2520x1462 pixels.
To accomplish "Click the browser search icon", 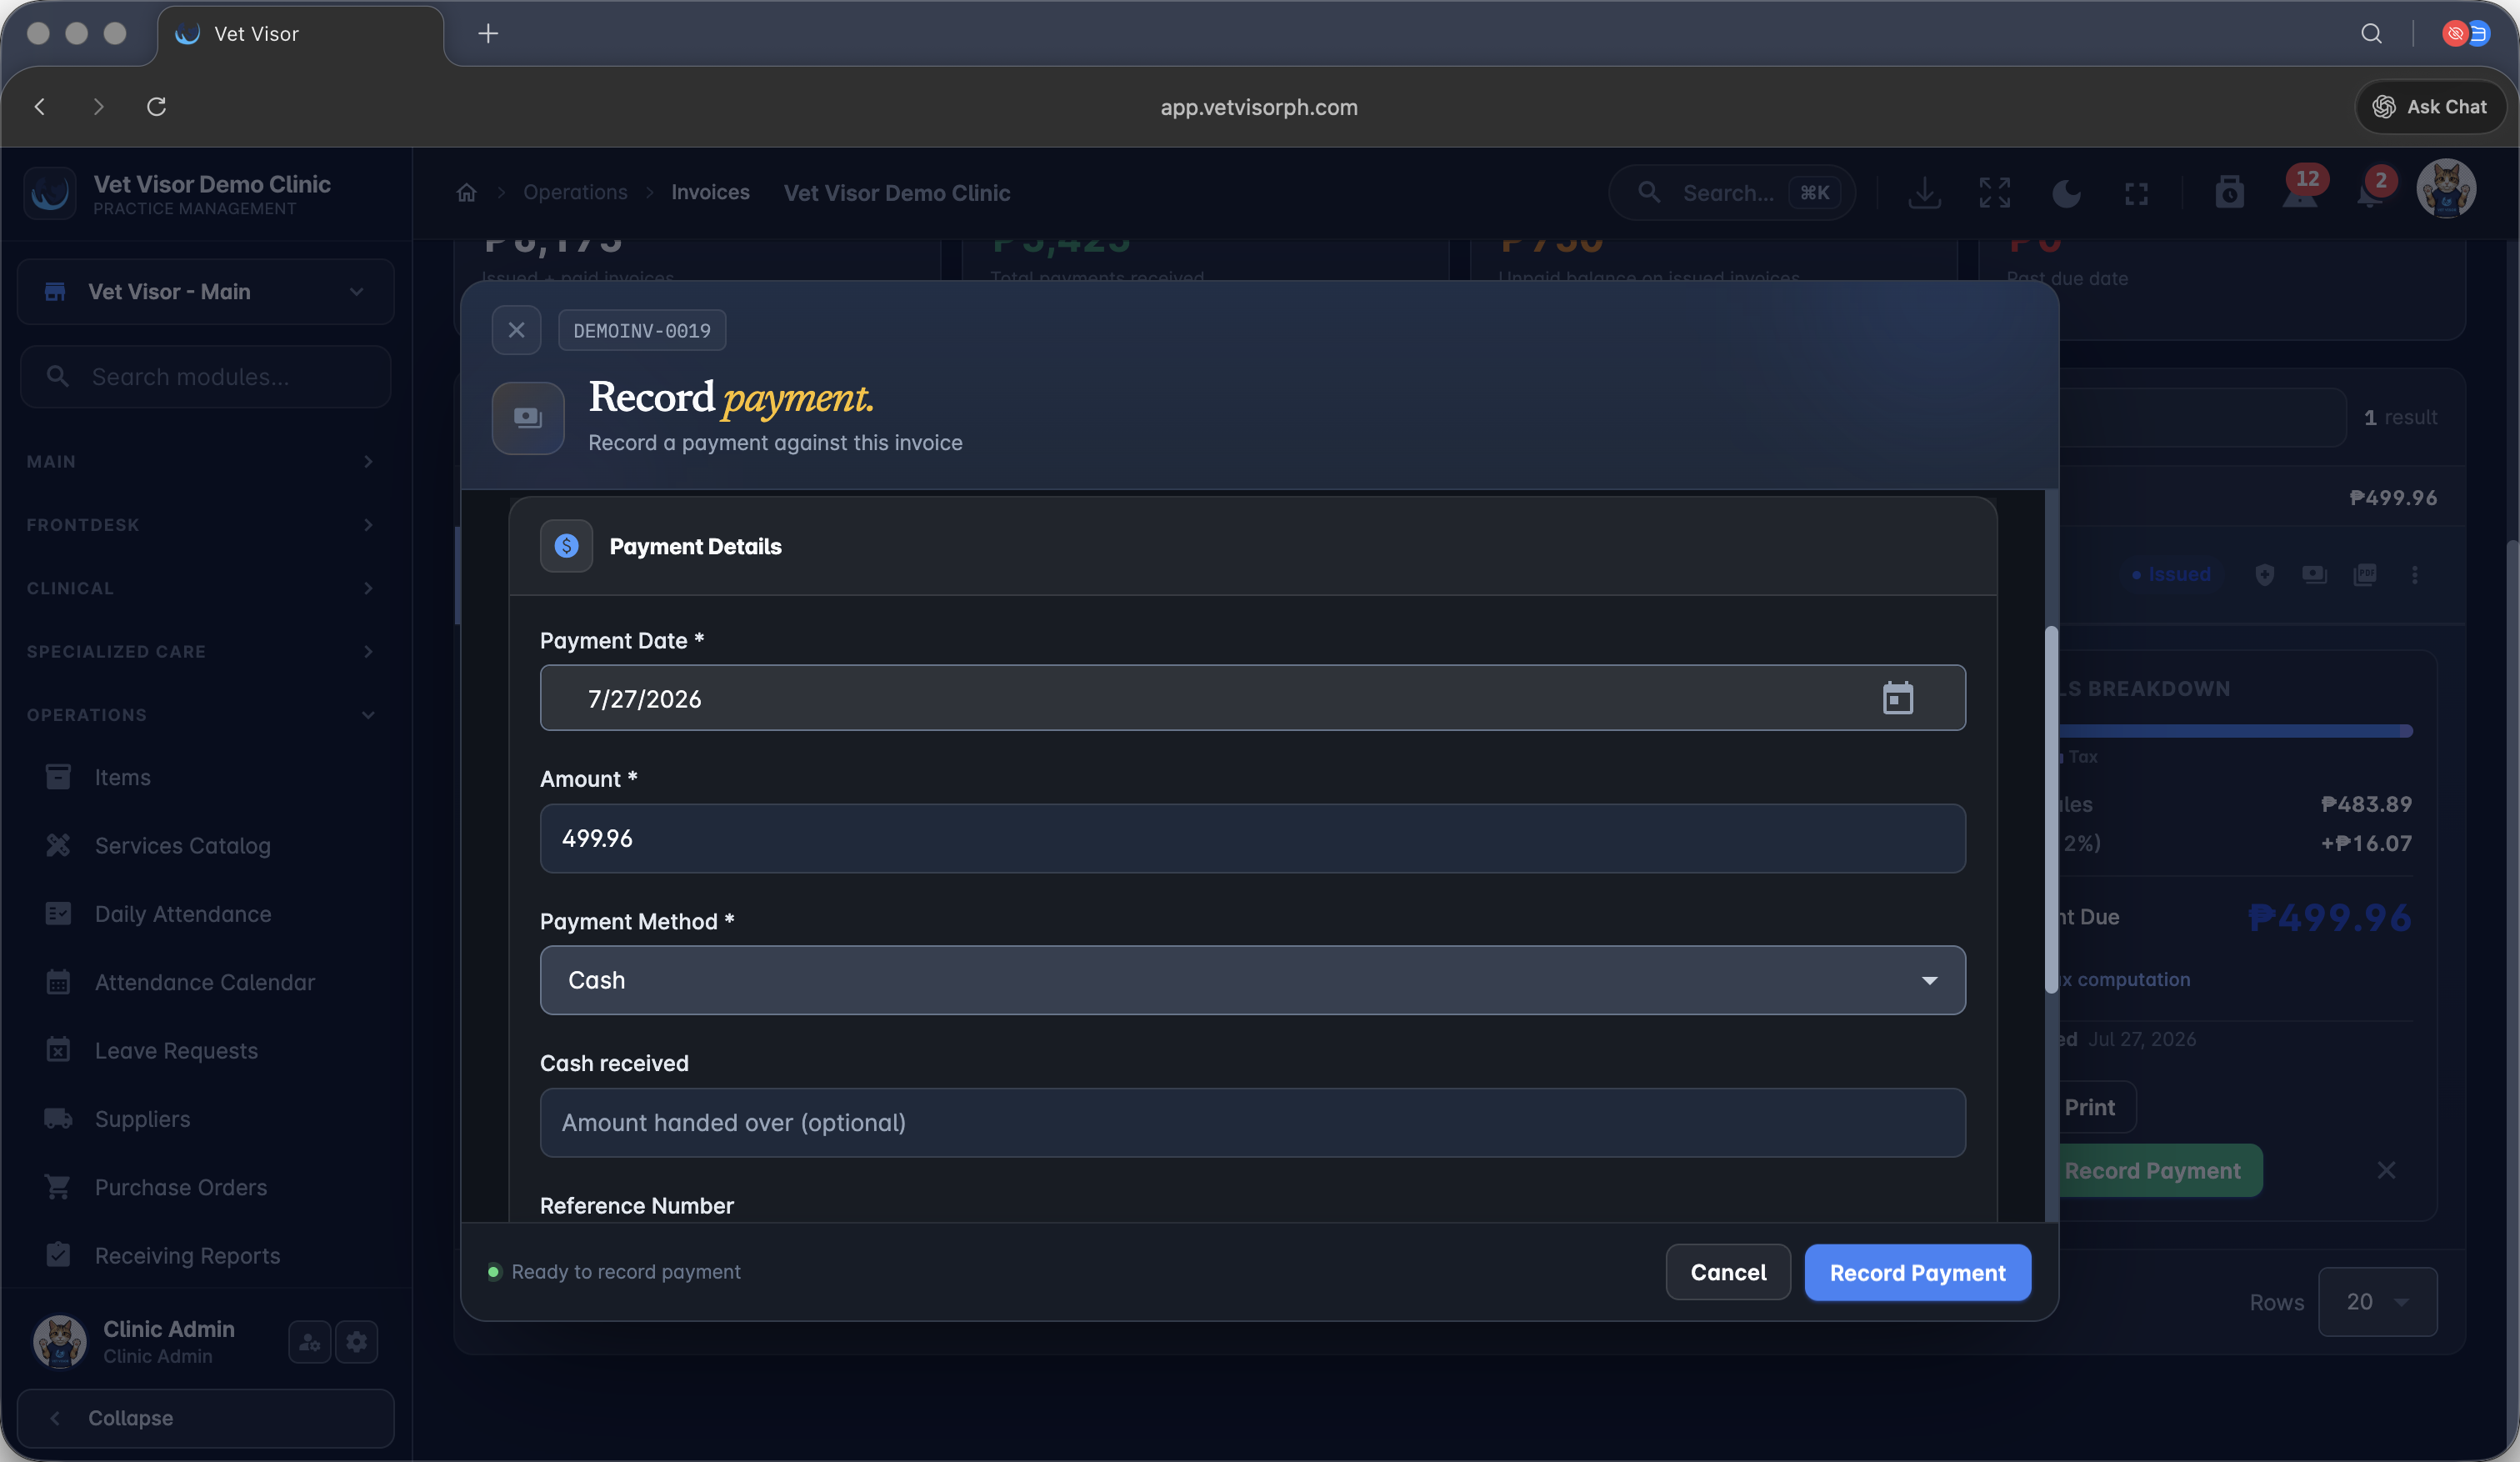I will click(2371, 34).
